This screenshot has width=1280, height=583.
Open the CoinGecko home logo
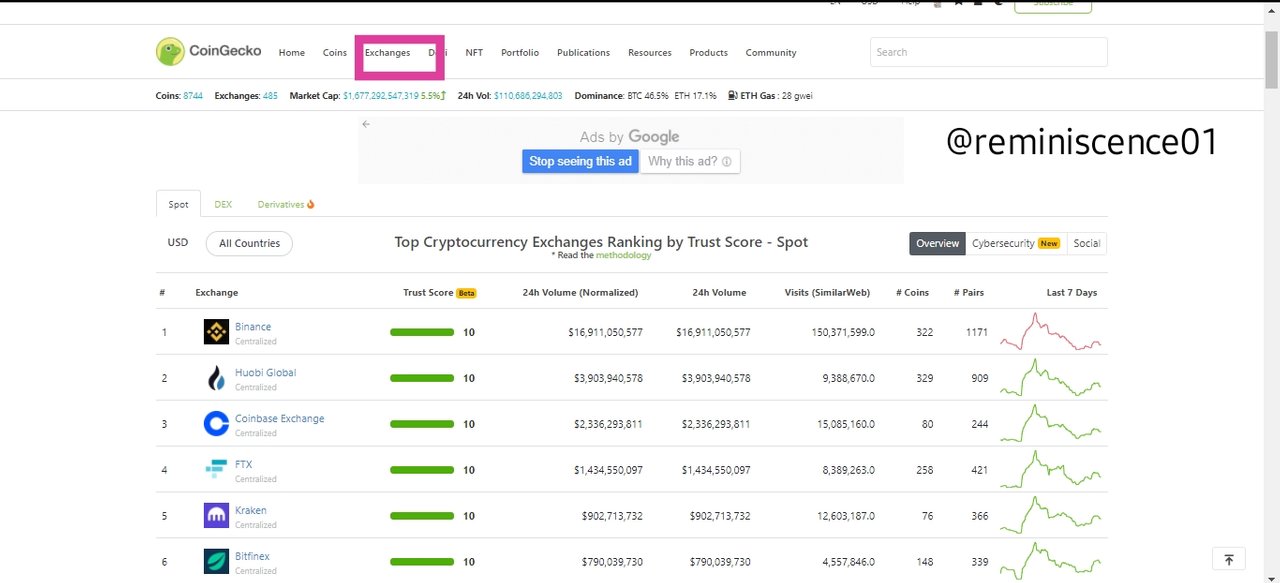(x=209, y=52)
